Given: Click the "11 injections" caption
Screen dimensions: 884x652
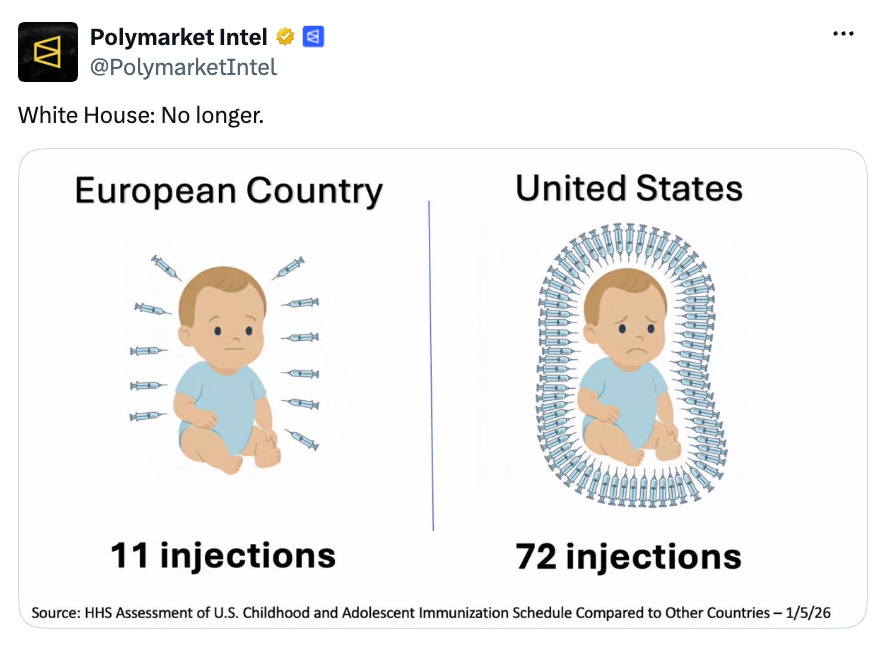Looking at the screenshot, I should pyautogui.click(x=223, y=555).
